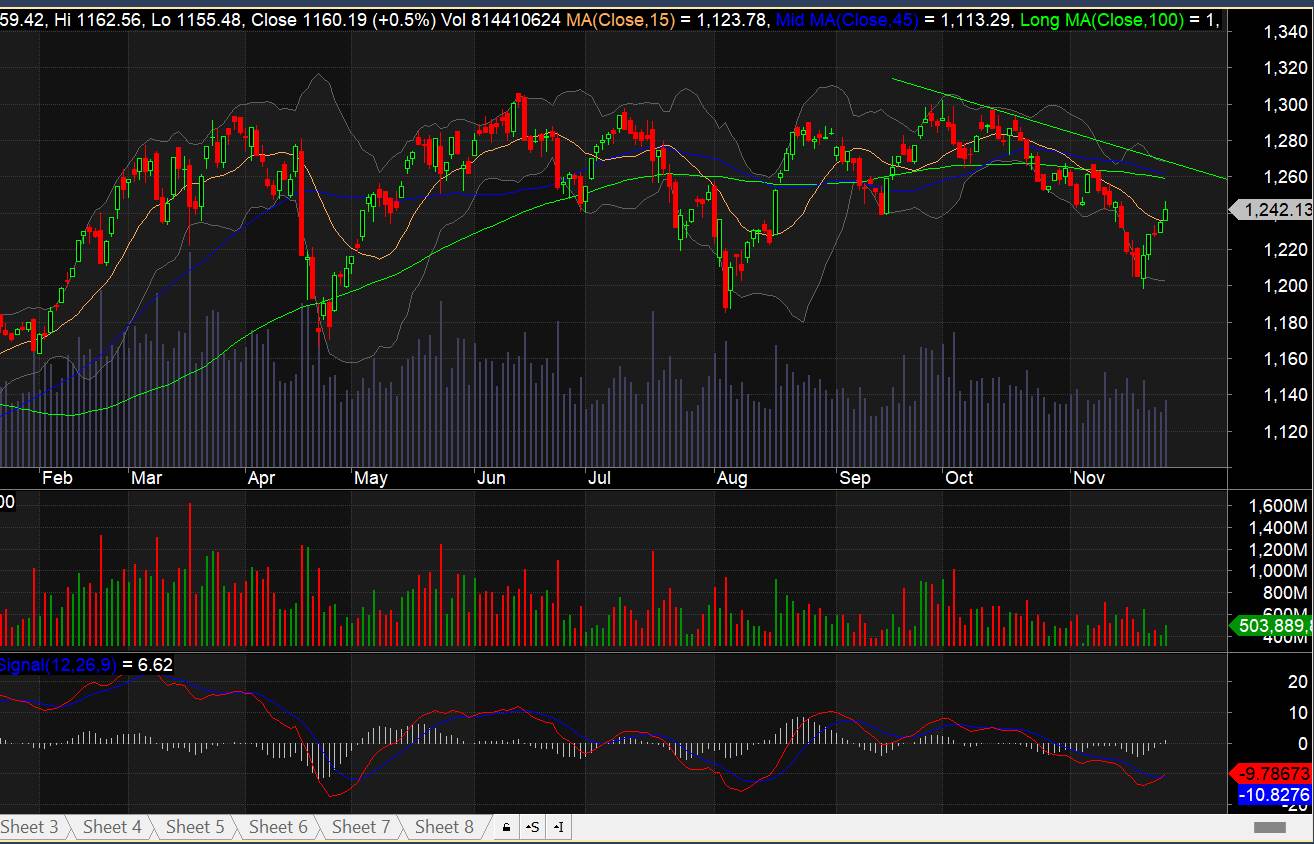The image size is (1314, 844).
Task: Click the Mar label on the date axis
Action: [147, 478]
